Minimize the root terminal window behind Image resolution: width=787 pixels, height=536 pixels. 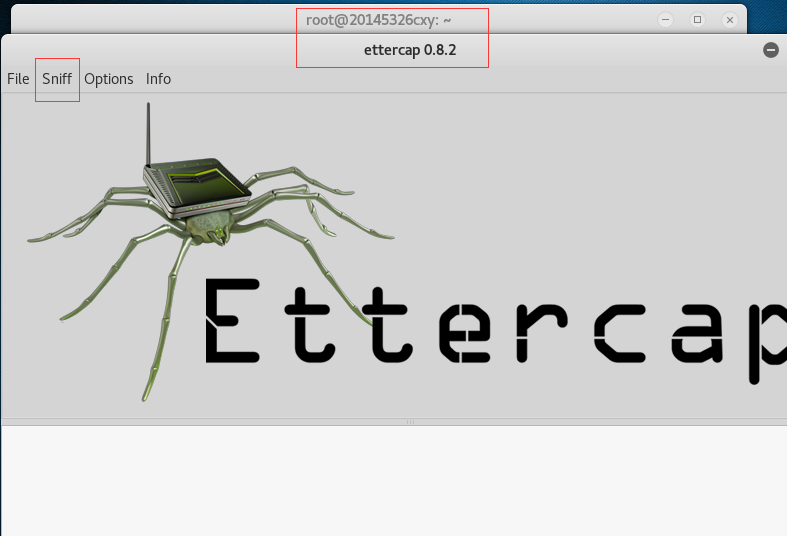666,20
